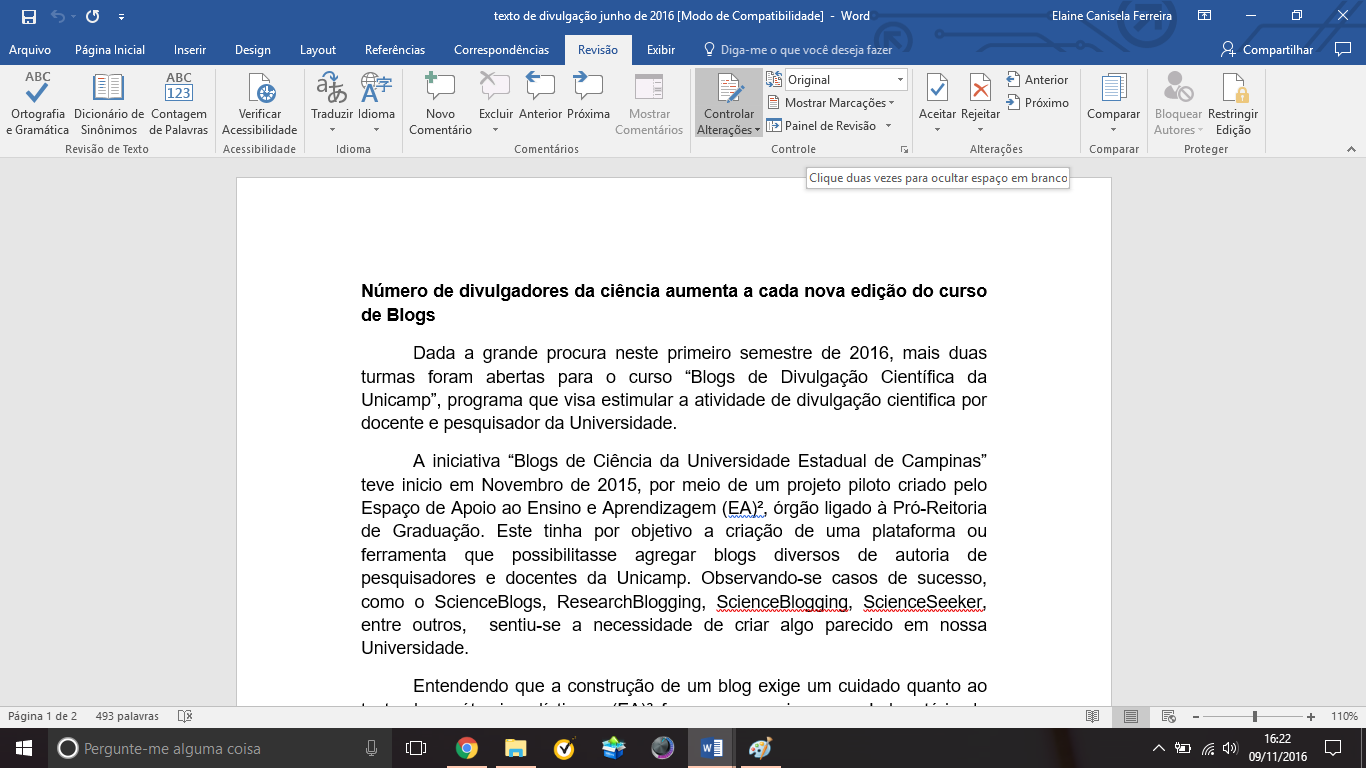Switch to the Referências tab
Screen dimensions: 1366x768
[x=395, y=50]
